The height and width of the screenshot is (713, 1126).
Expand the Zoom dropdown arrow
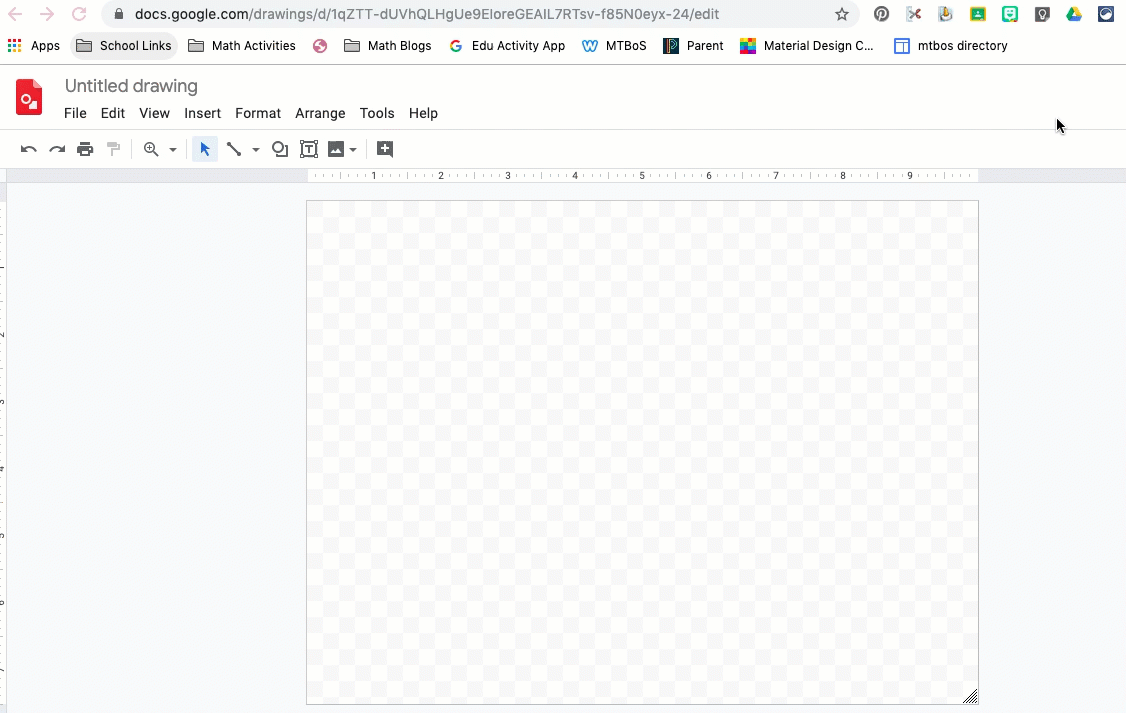(173, 150)
